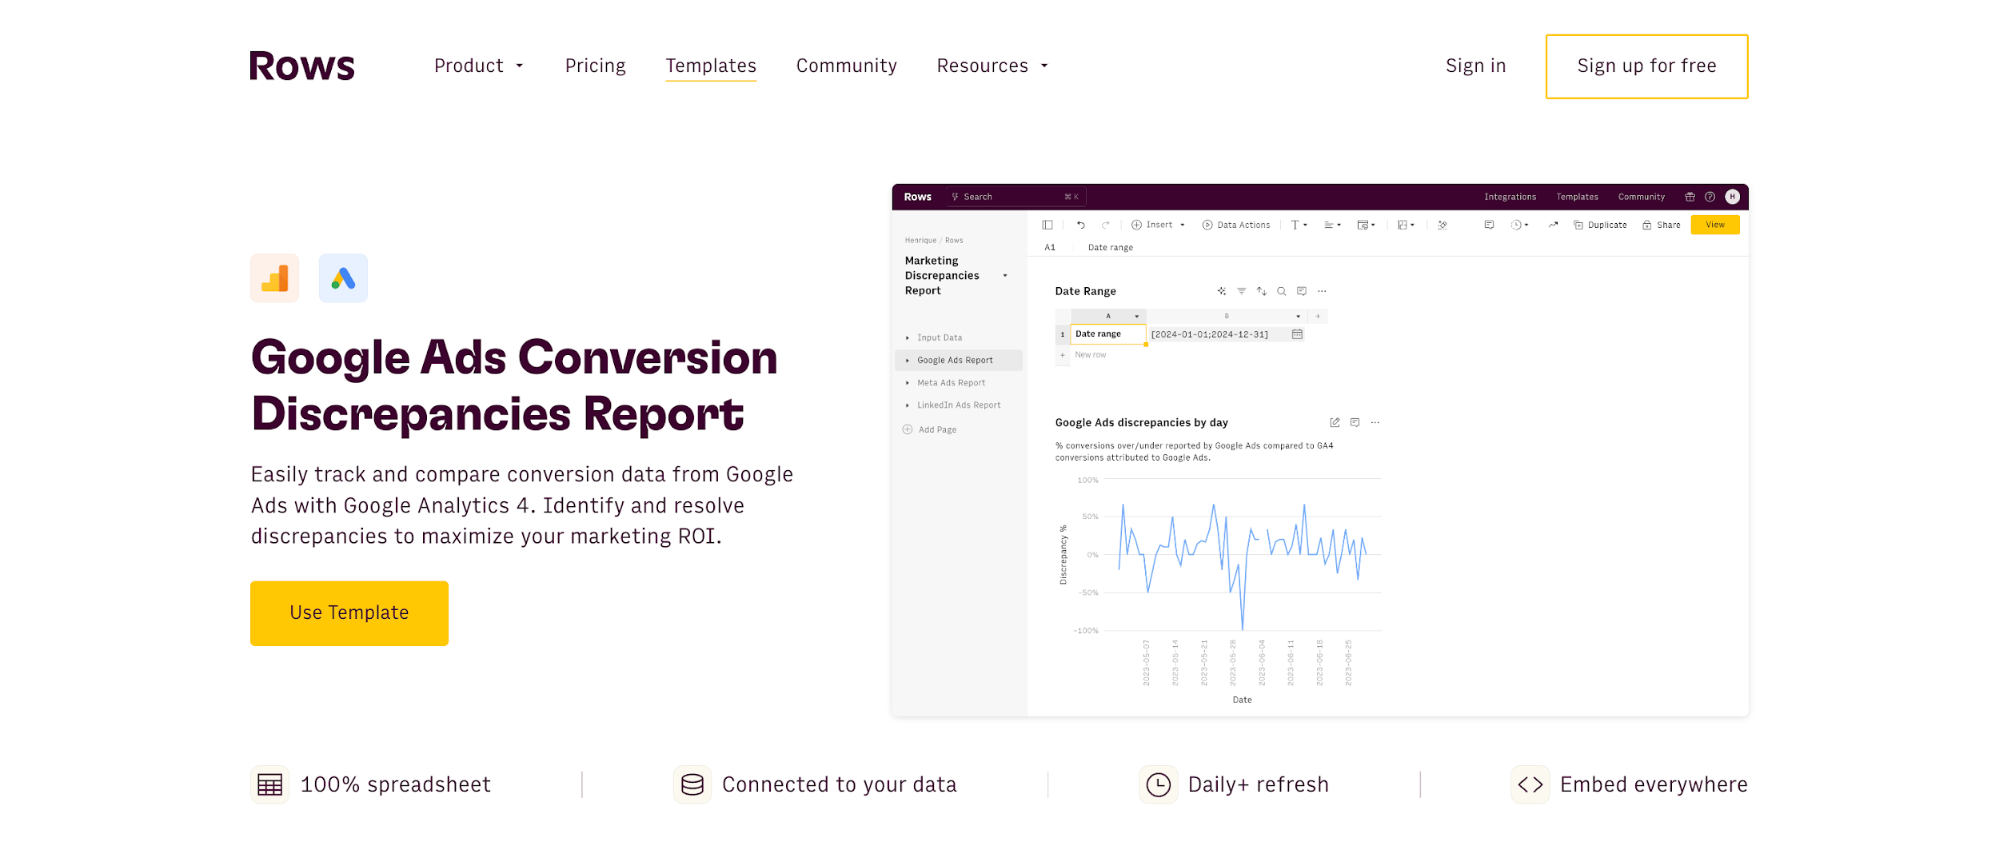Image resolution: width=1999 pixels, height=852 pixels.
Task: Click the 'Sign in' link
Action: click(1475, 66)
